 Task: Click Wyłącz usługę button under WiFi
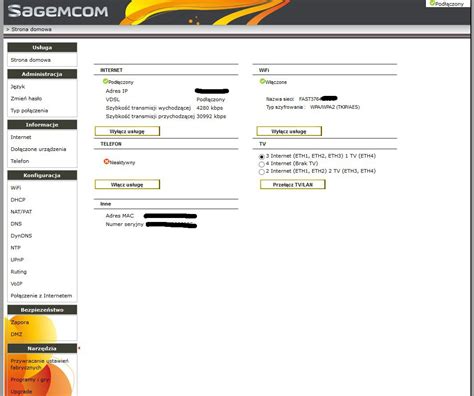(289, 131)
